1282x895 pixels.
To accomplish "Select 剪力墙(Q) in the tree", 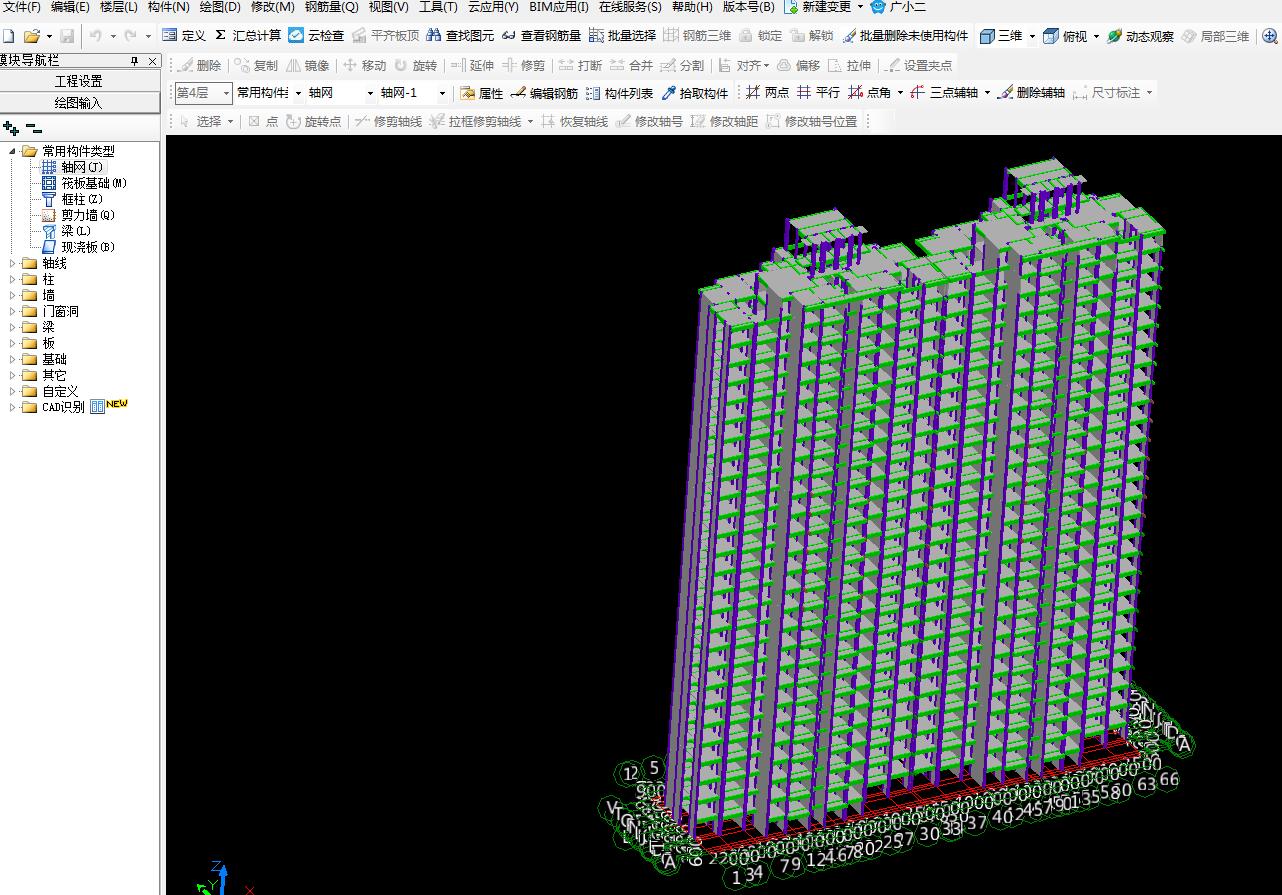I will pos(79,216).
